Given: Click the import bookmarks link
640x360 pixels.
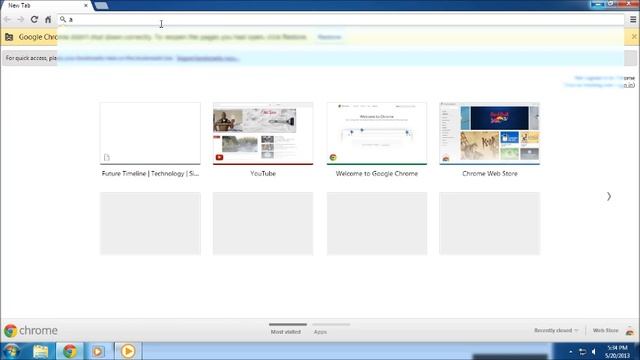Looking at the screenshot, I should pos(208,58).
